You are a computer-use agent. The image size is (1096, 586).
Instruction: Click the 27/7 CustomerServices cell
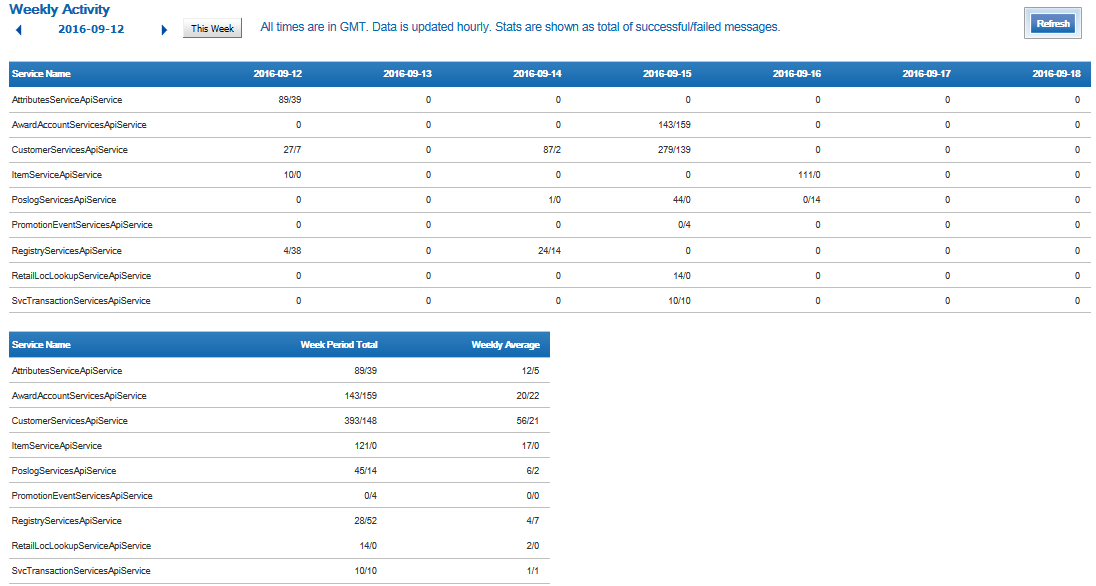click(x=292, y=150)
